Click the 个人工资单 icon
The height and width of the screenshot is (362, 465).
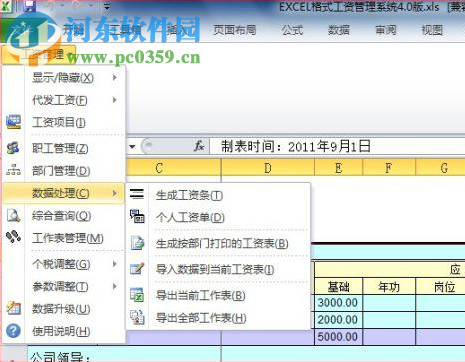click(x=137, y=216)
